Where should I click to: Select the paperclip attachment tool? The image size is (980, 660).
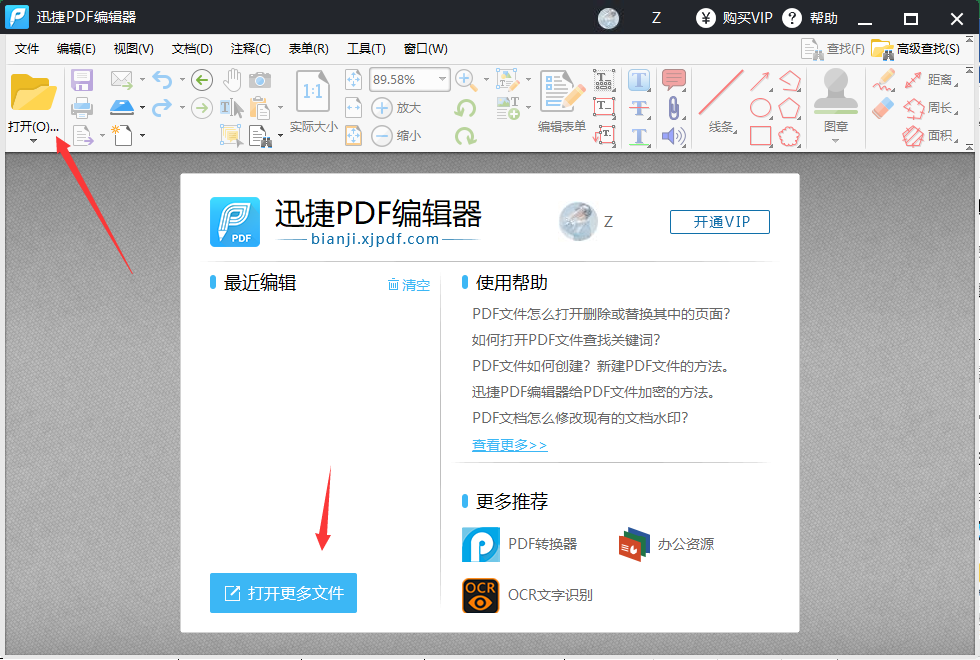(x=673, y=108)
